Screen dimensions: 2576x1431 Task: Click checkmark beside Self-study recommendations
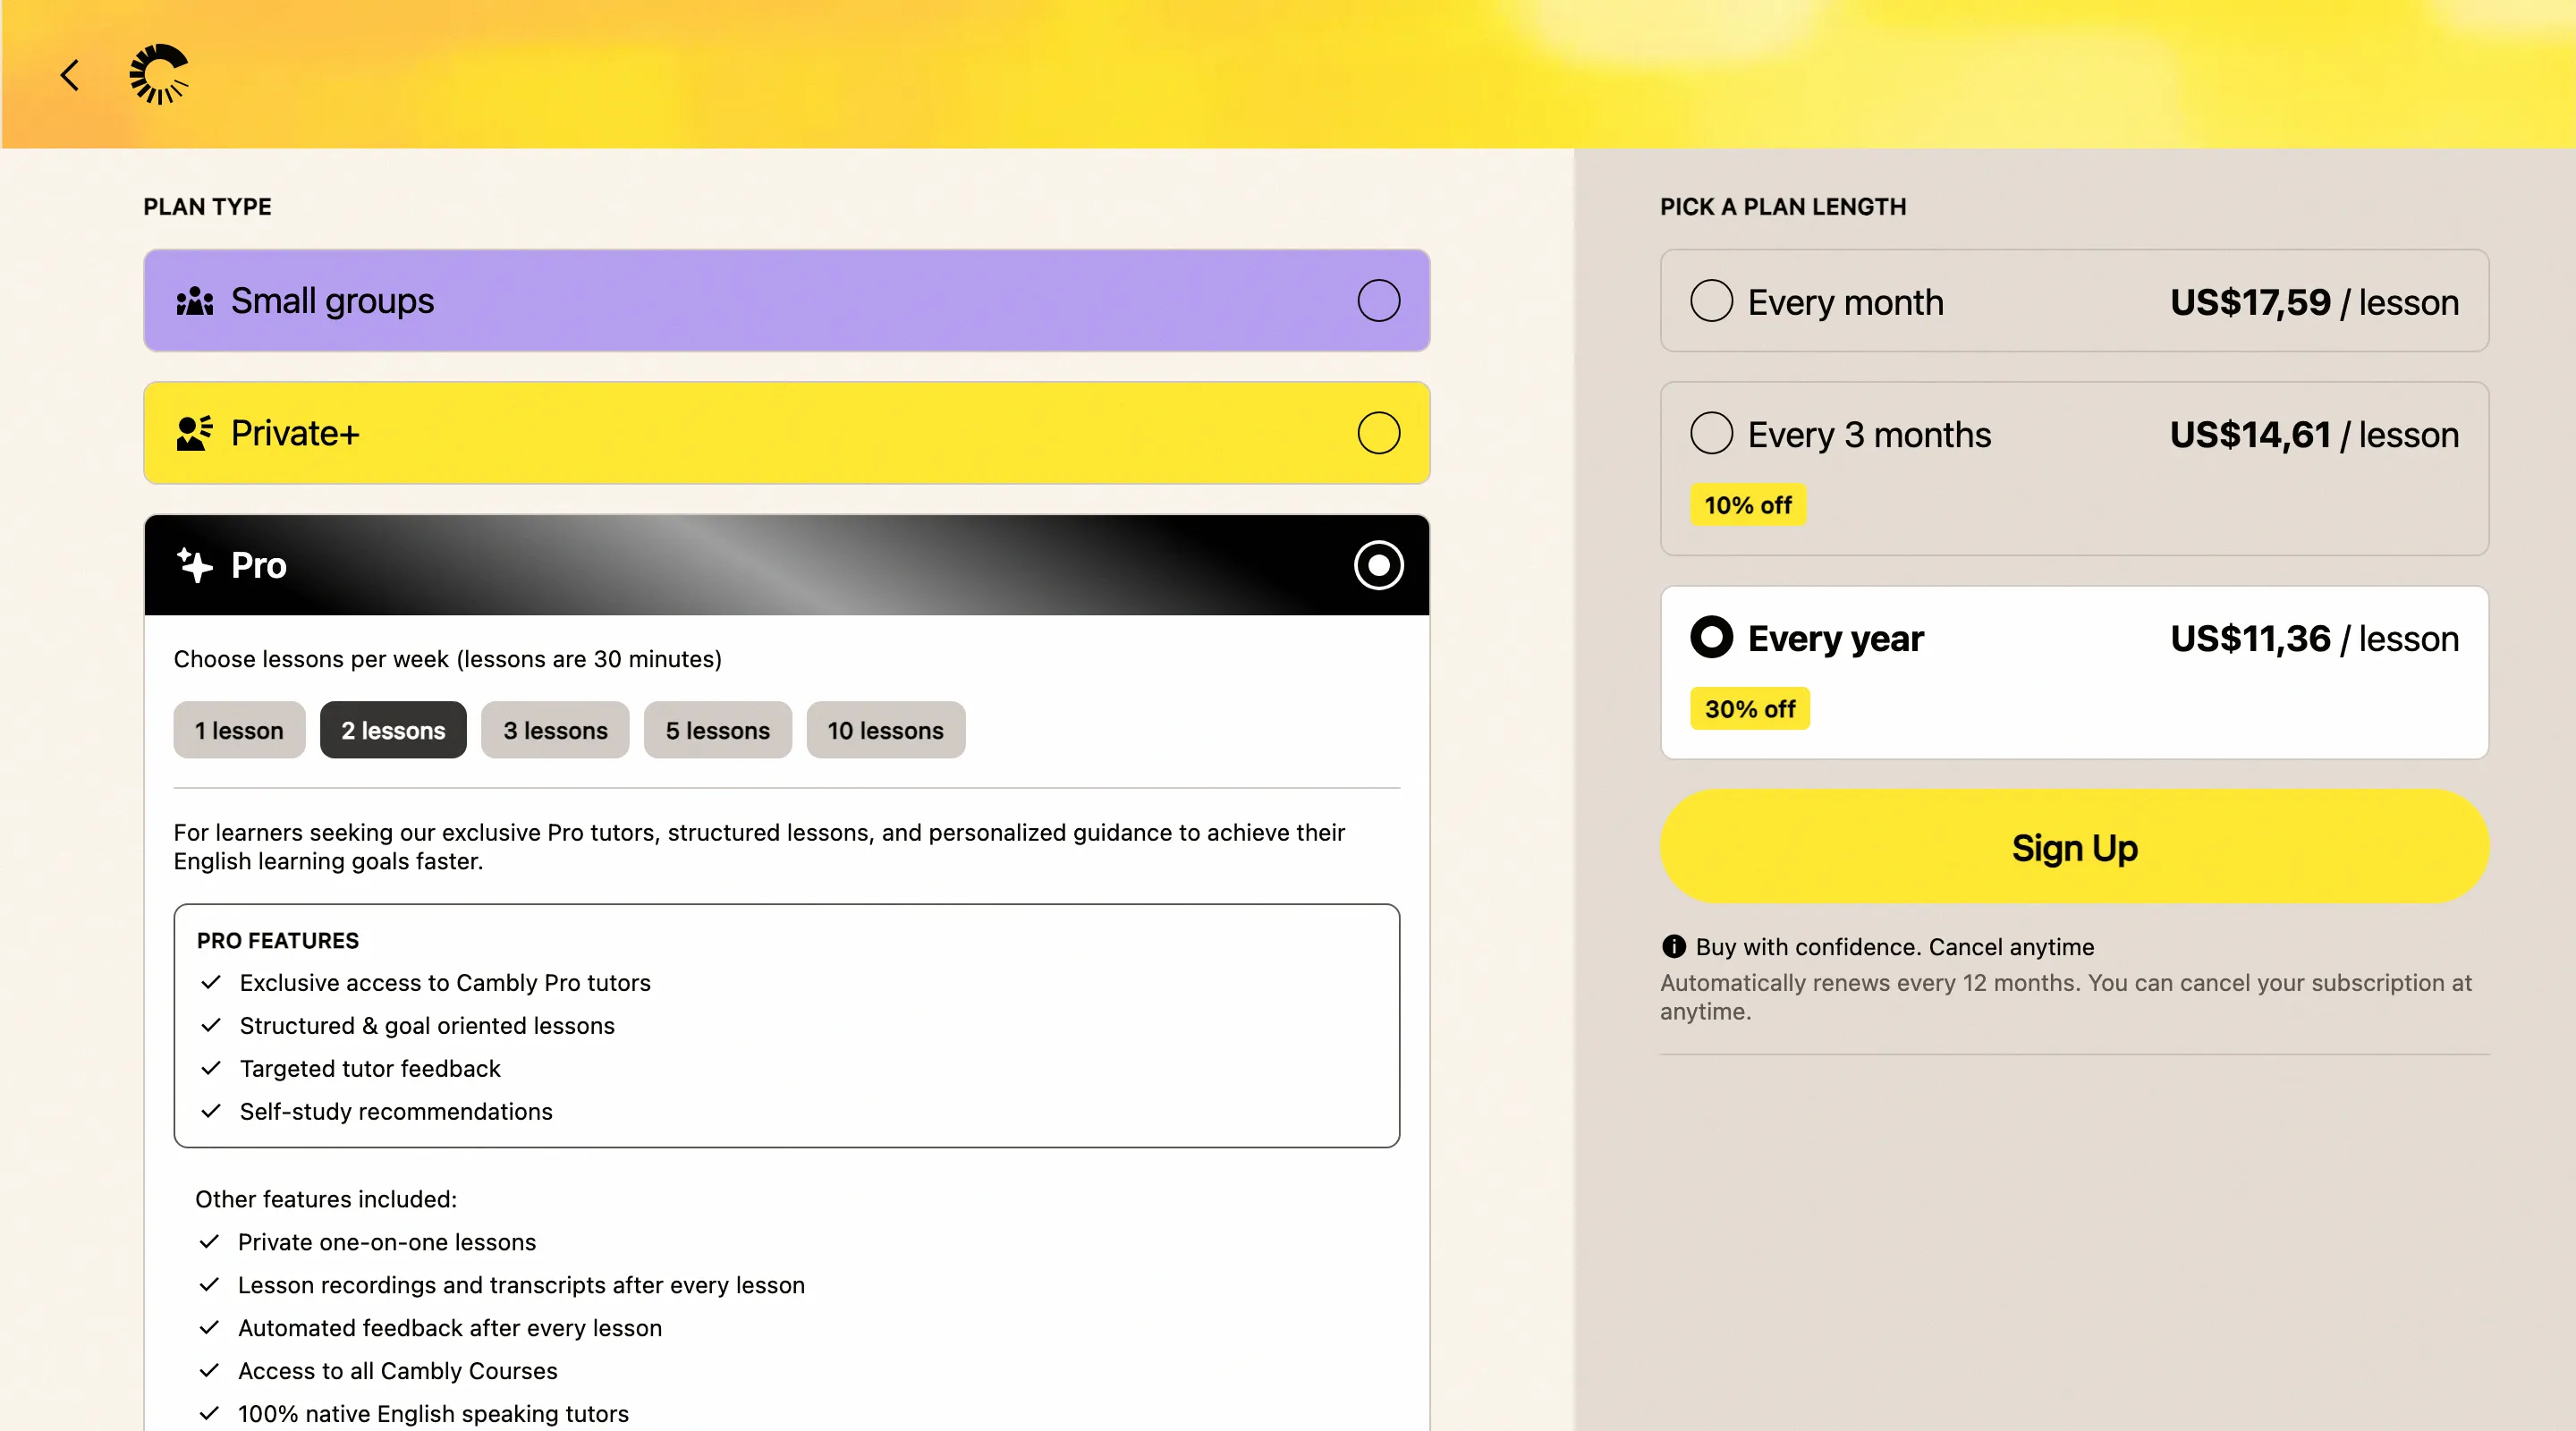[210, 1111]
